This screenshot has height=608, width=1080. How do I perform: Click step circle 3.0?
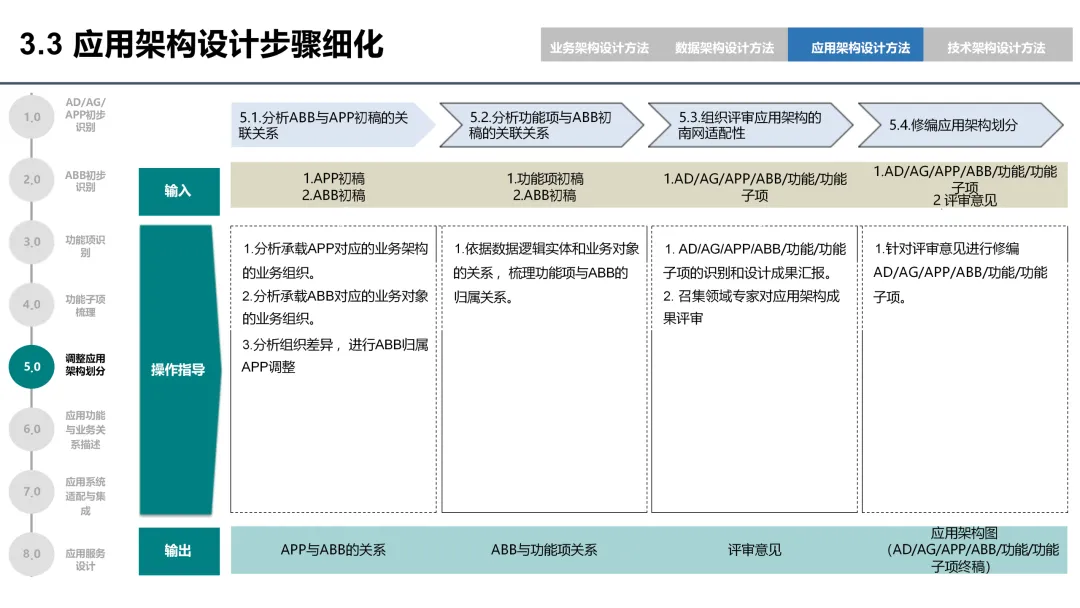(x=32, y=242)
